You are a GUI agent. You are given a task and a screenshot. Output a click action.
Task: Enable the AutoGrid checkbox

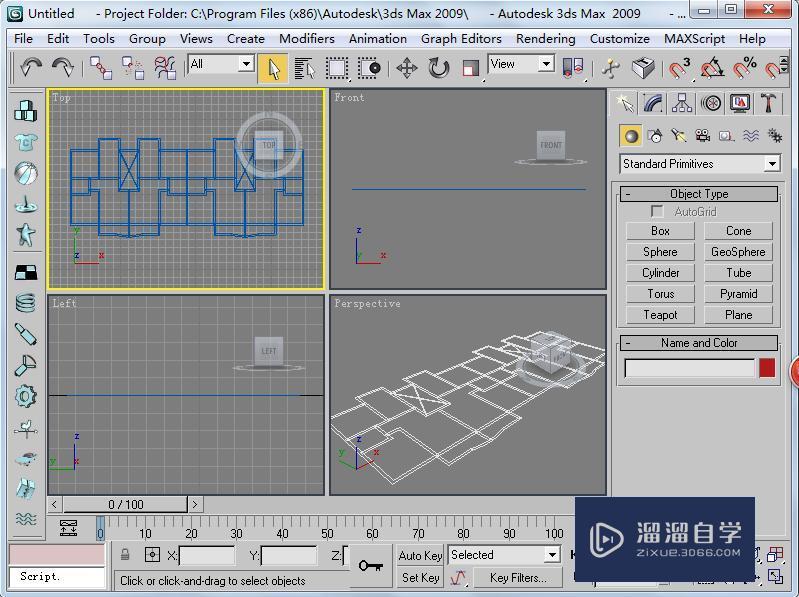[x=657, y=211]
